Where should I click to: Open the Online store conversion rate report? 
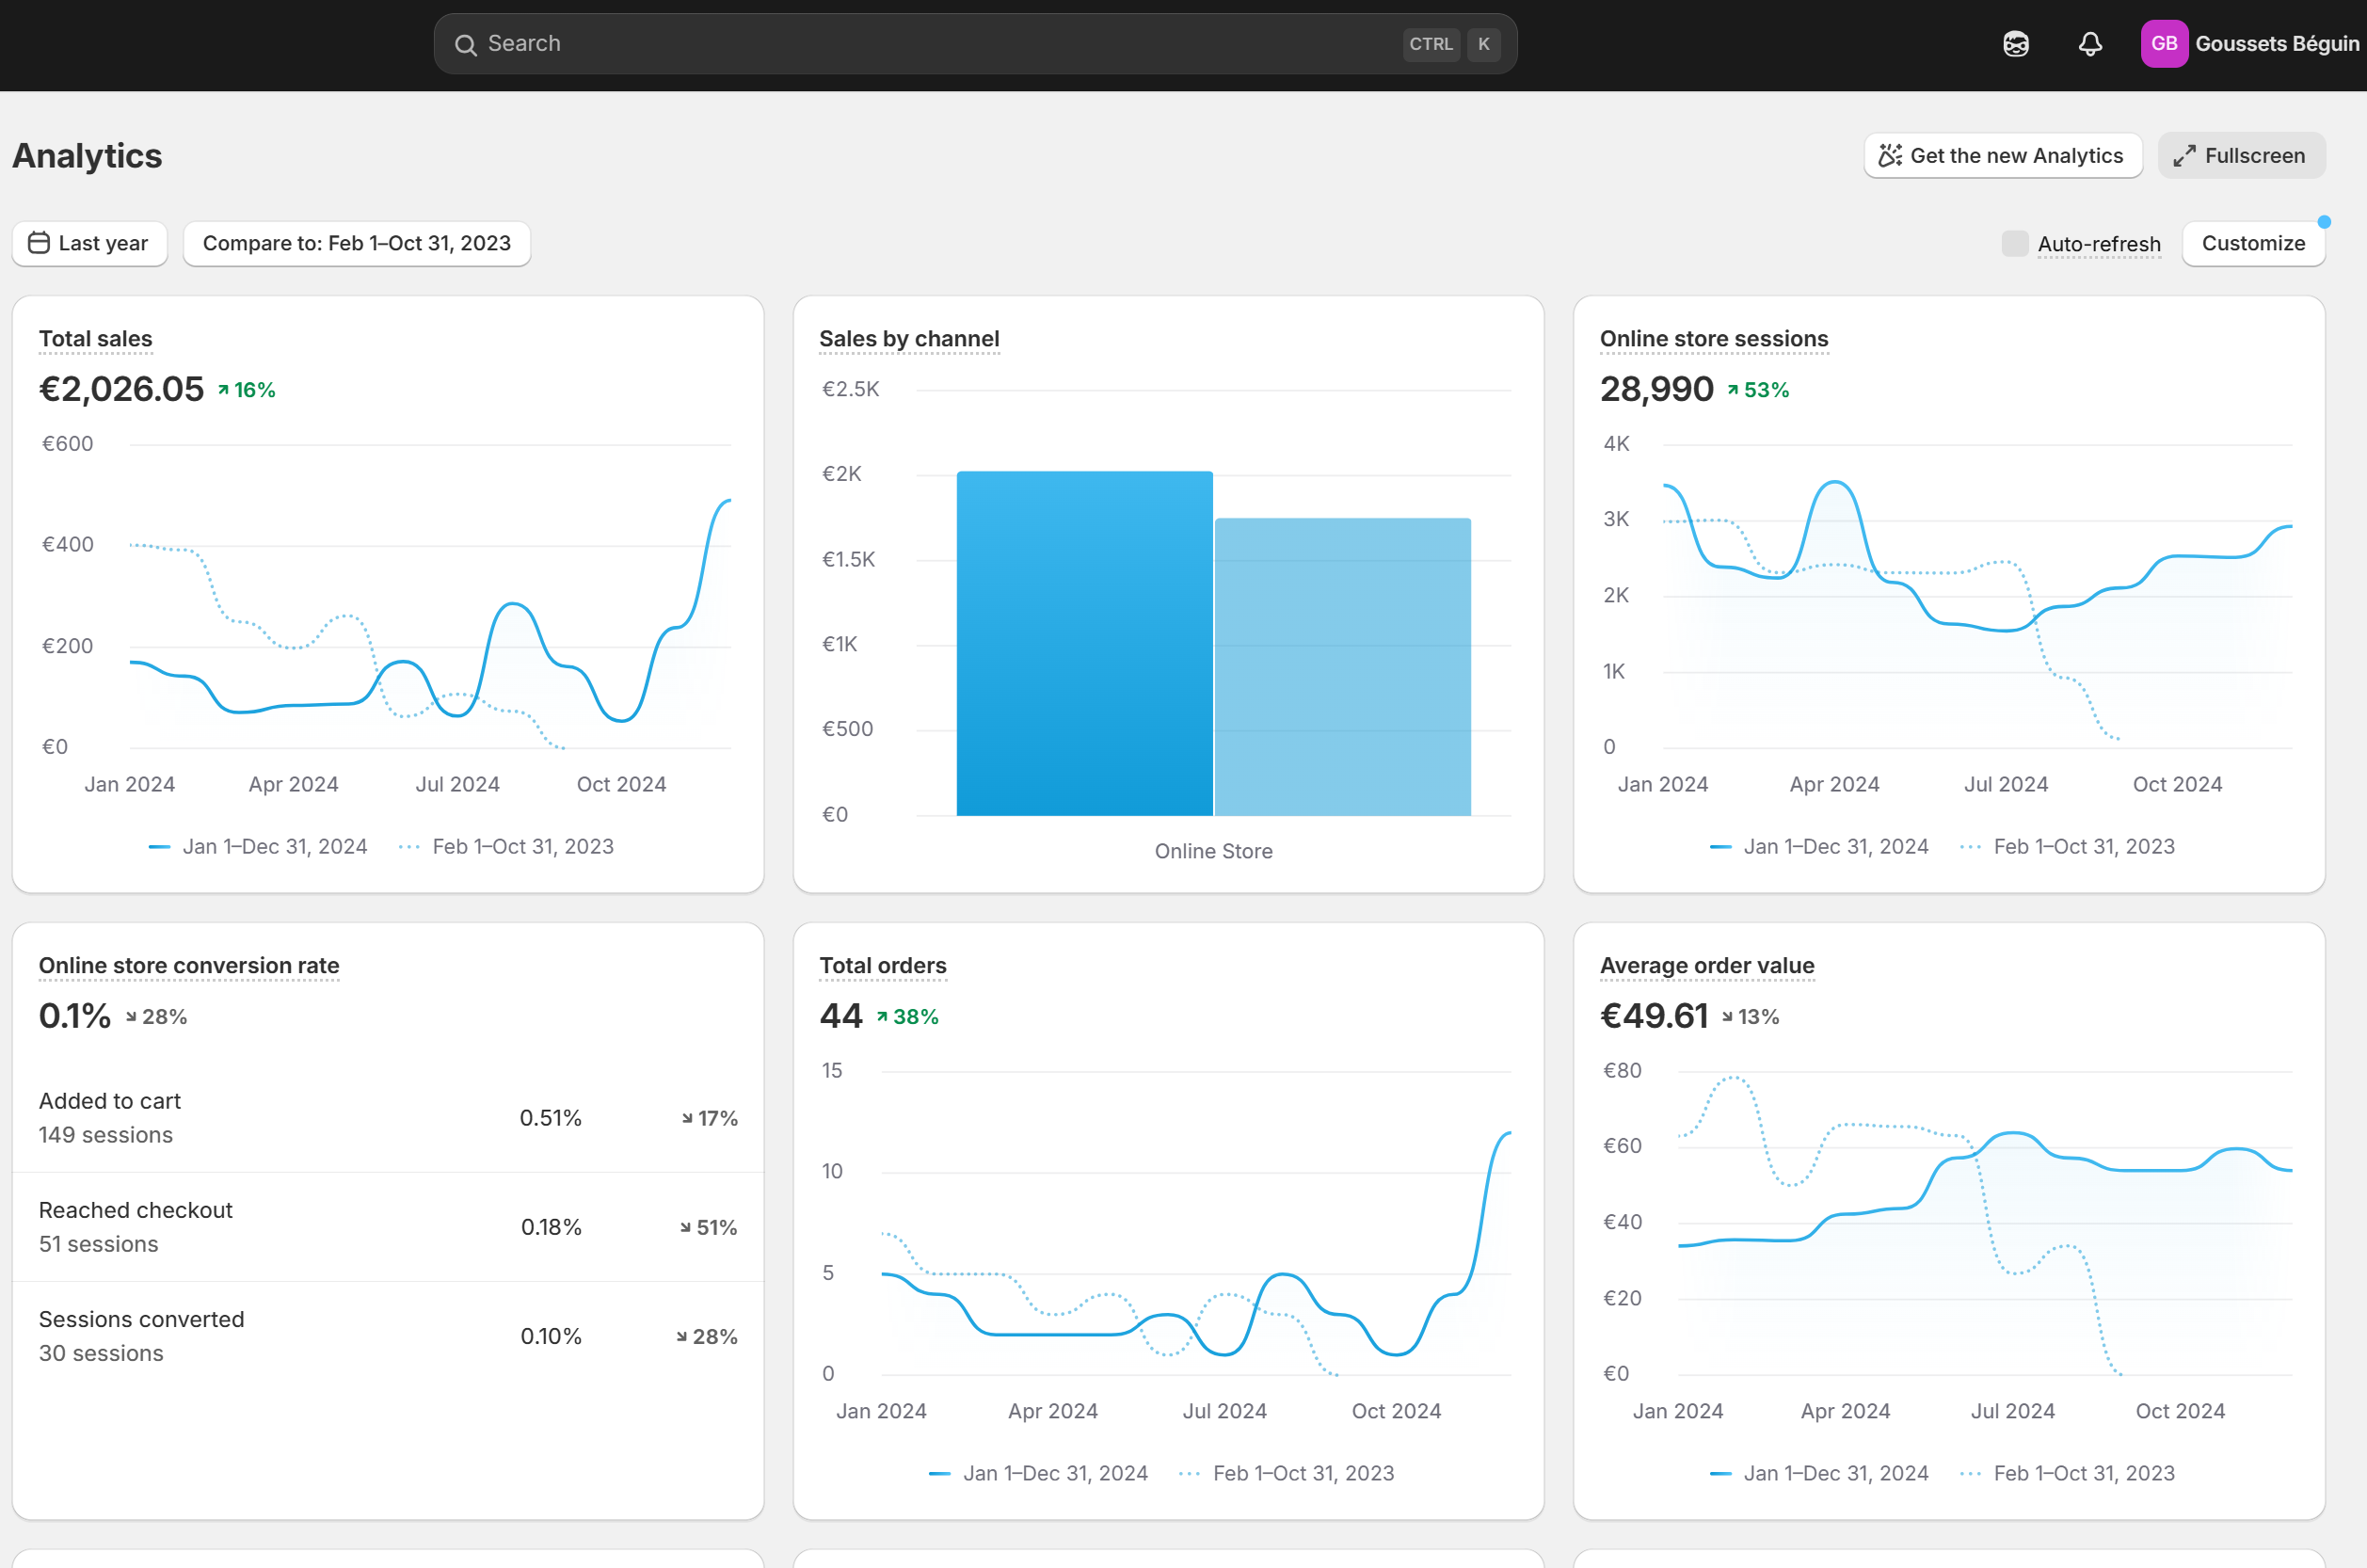coord(189,966)
